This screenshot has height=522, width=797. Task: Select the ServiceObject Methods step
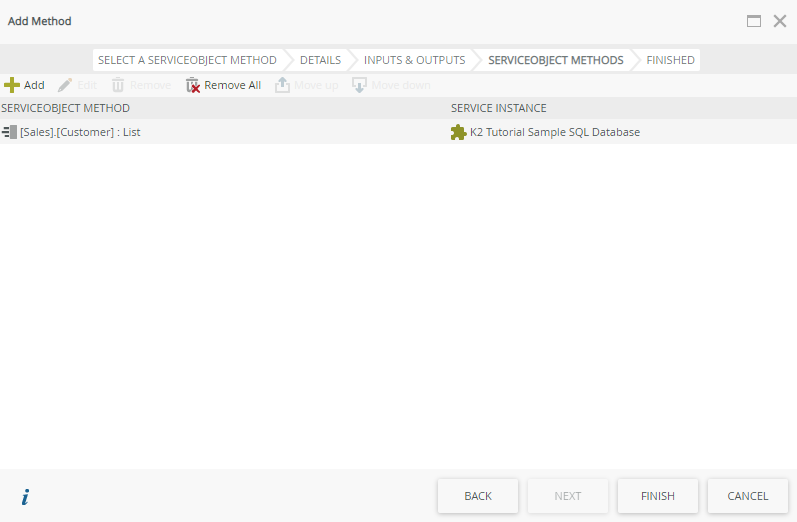(x=556, y=60)
